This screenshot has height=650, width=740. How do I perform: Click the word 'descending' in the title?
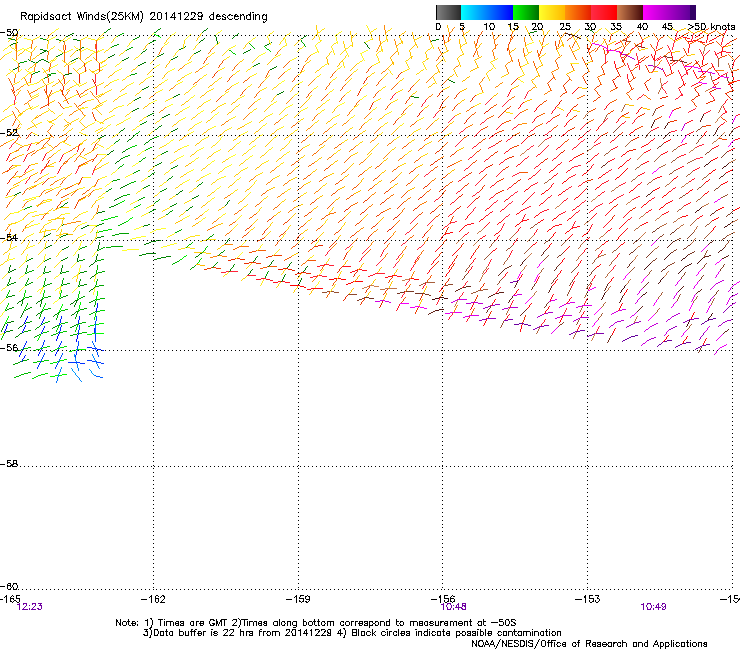[x=238, y=17]
